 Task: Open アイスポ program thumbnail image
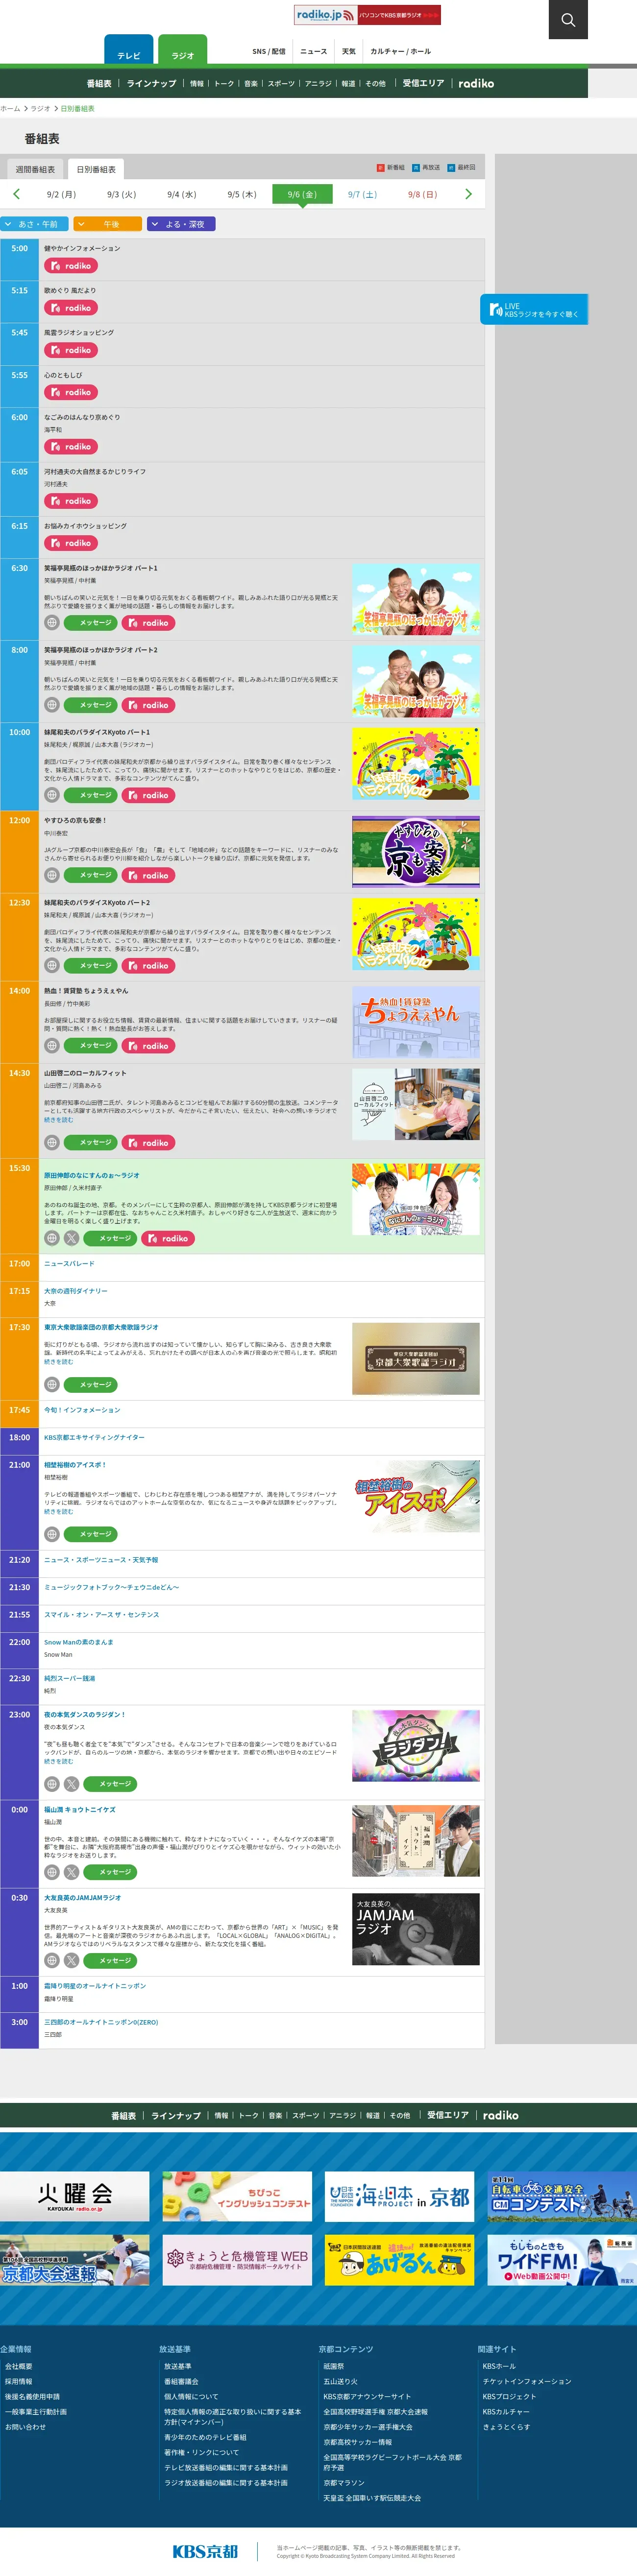pyautogui.click(x=415, y=1496)
